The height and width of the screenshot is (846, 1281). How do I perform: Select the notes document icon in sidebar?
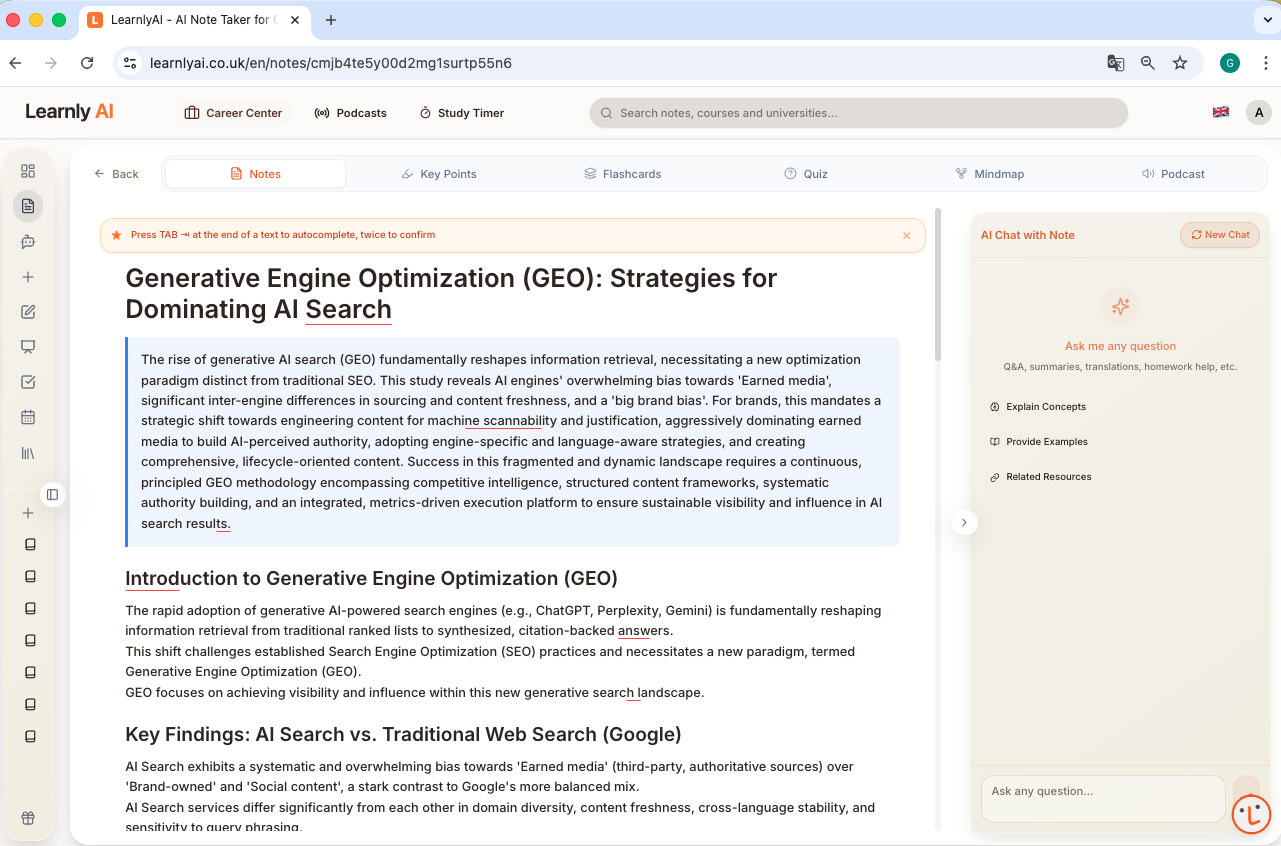tap(28, 206)
